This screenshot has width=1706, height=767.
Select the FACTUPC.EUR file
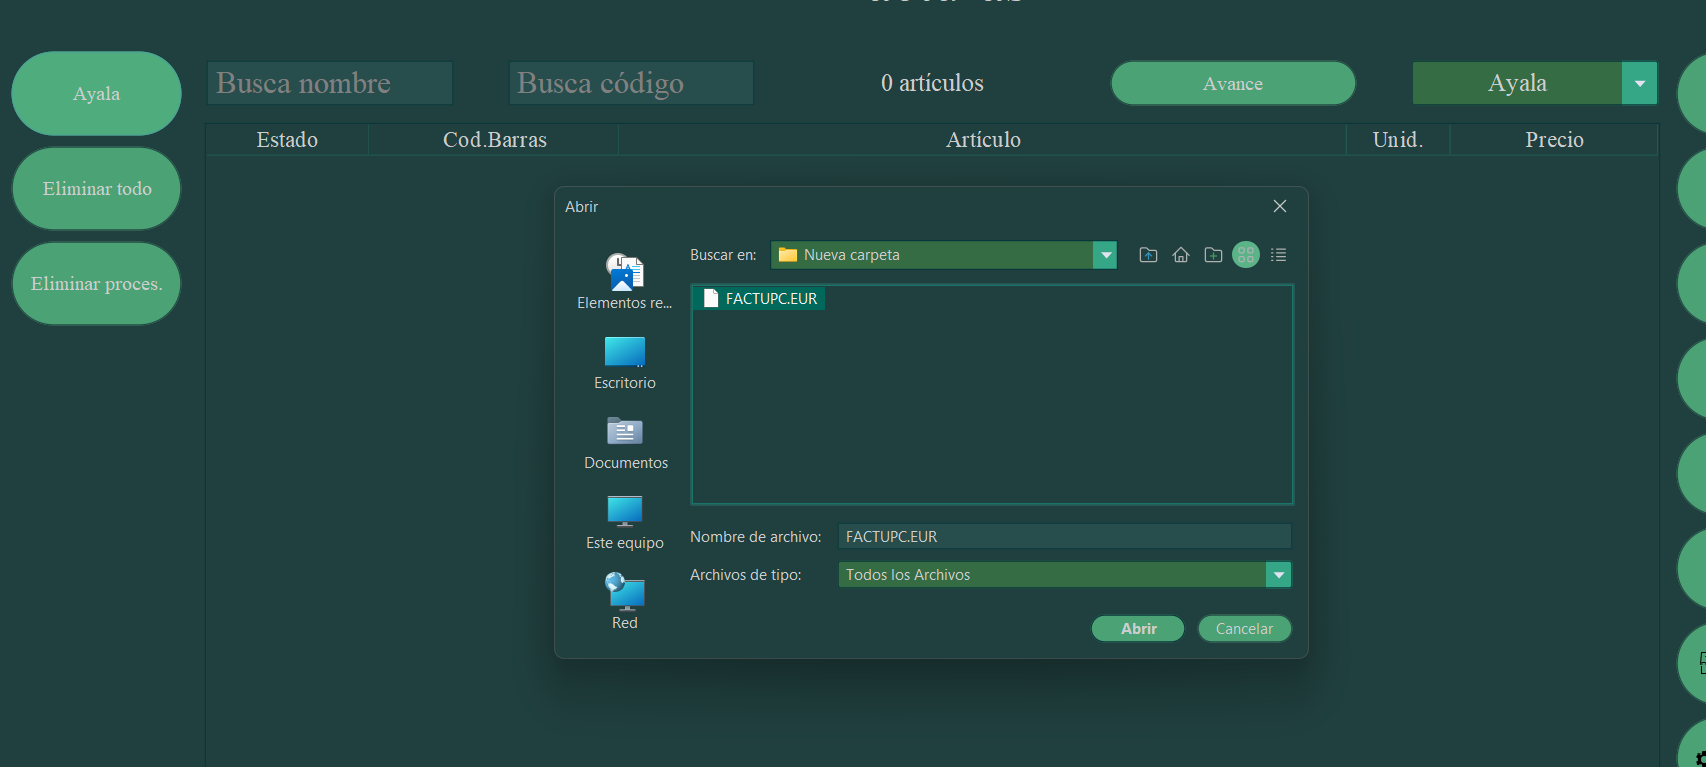coord(759,298)
